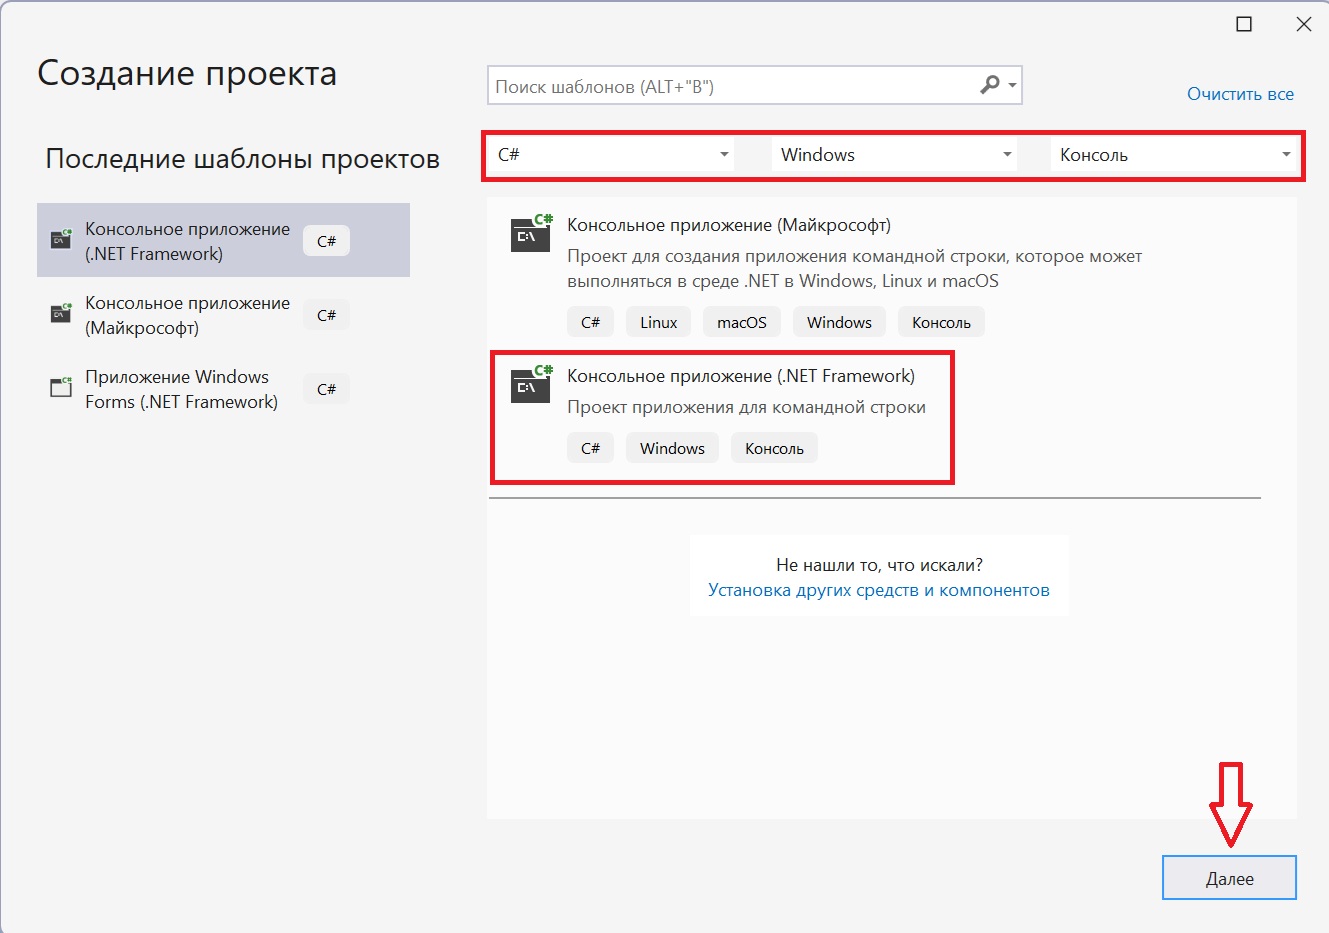Choose recent Приложение Windows Forms (.NET Framework) text
The height and width of the screenshot is (933, 1329).
181,389
